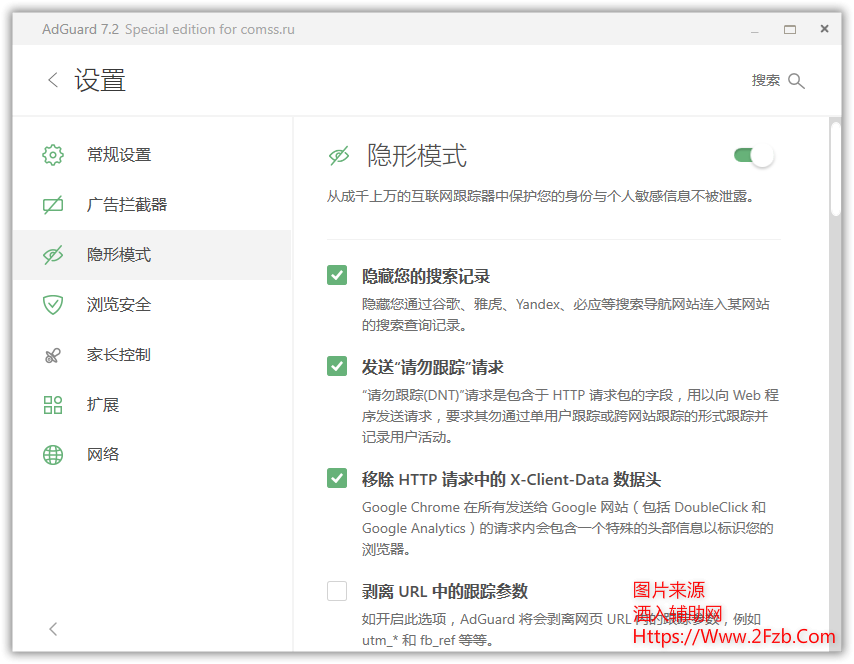Screen dimensions: 854x664
Task: Click the 剥离 URL 中的跟踪参数 option title
Action: tap(445, 592)
